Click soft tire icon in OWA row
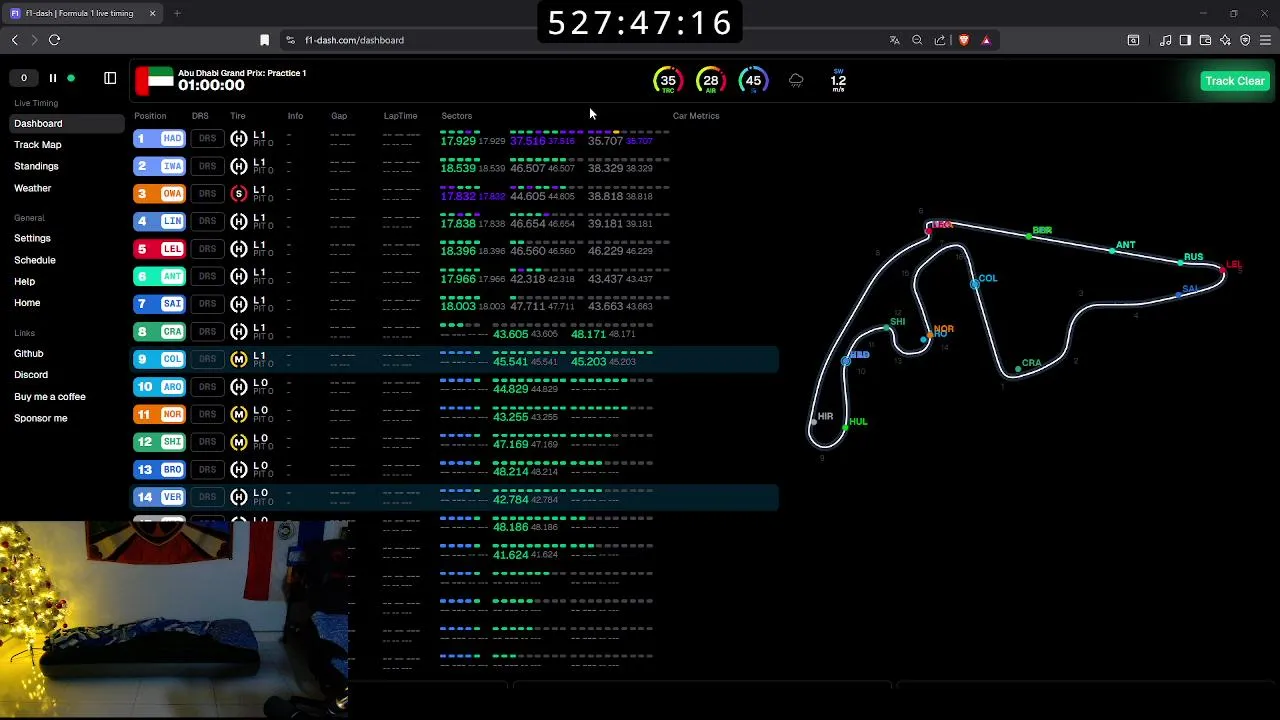Viewport: 1280px width, 720px height. [238, 194]
